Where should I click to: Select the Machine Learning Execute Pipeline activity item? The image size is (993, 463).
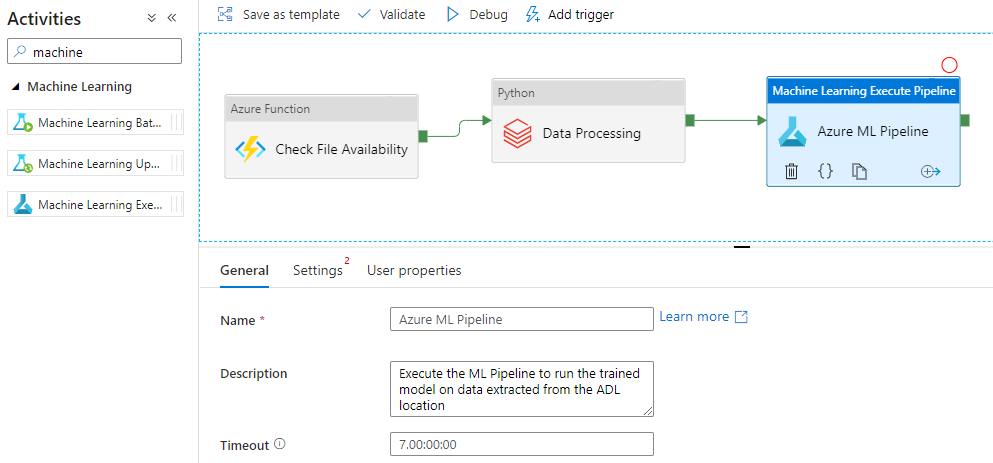pyautogui.click(x=96, y=205)
